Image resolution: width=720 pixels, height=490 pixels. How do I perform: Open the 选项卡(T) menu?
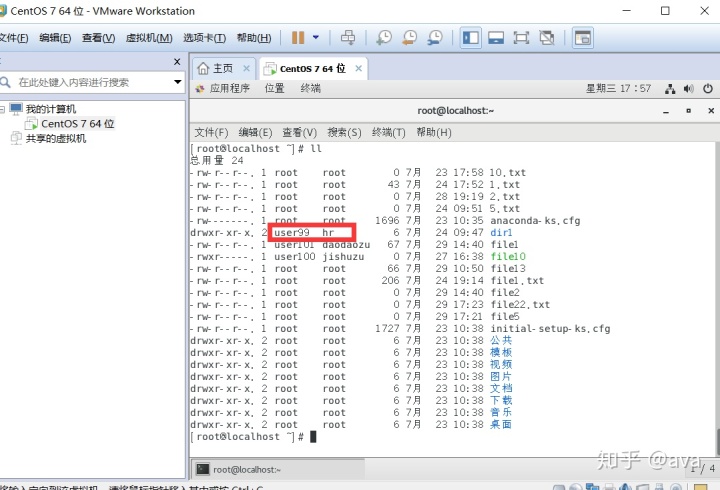pos(205,38)
